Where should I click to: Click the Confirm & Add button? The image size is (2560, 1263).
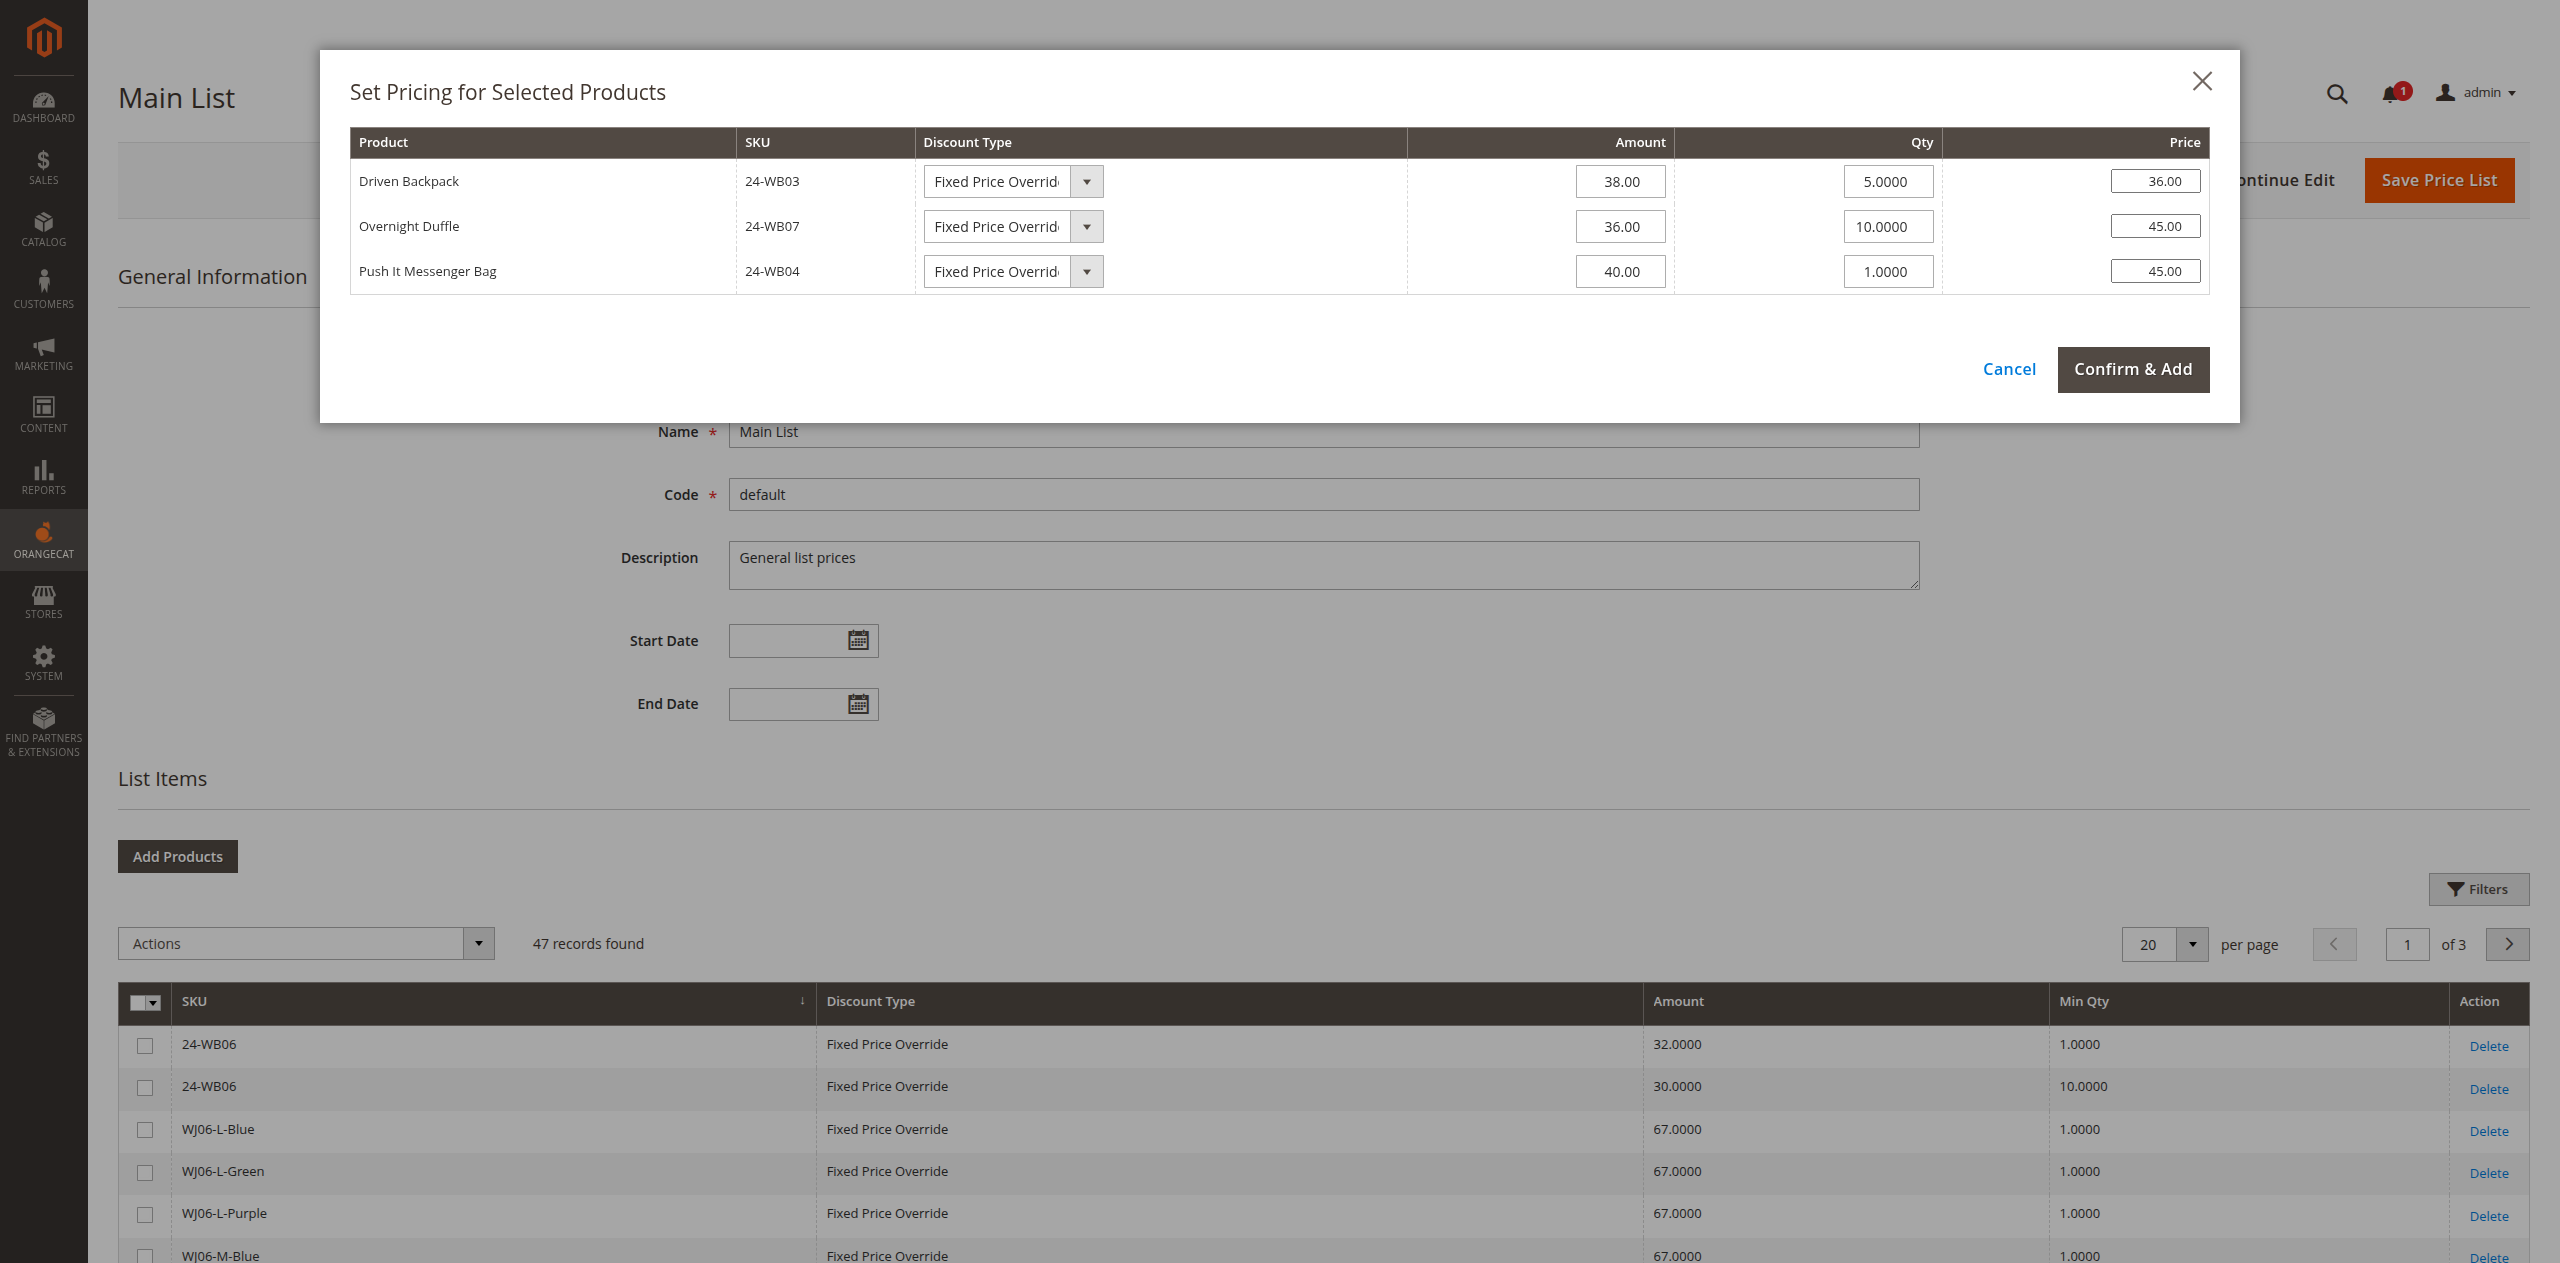(2133, 369)
